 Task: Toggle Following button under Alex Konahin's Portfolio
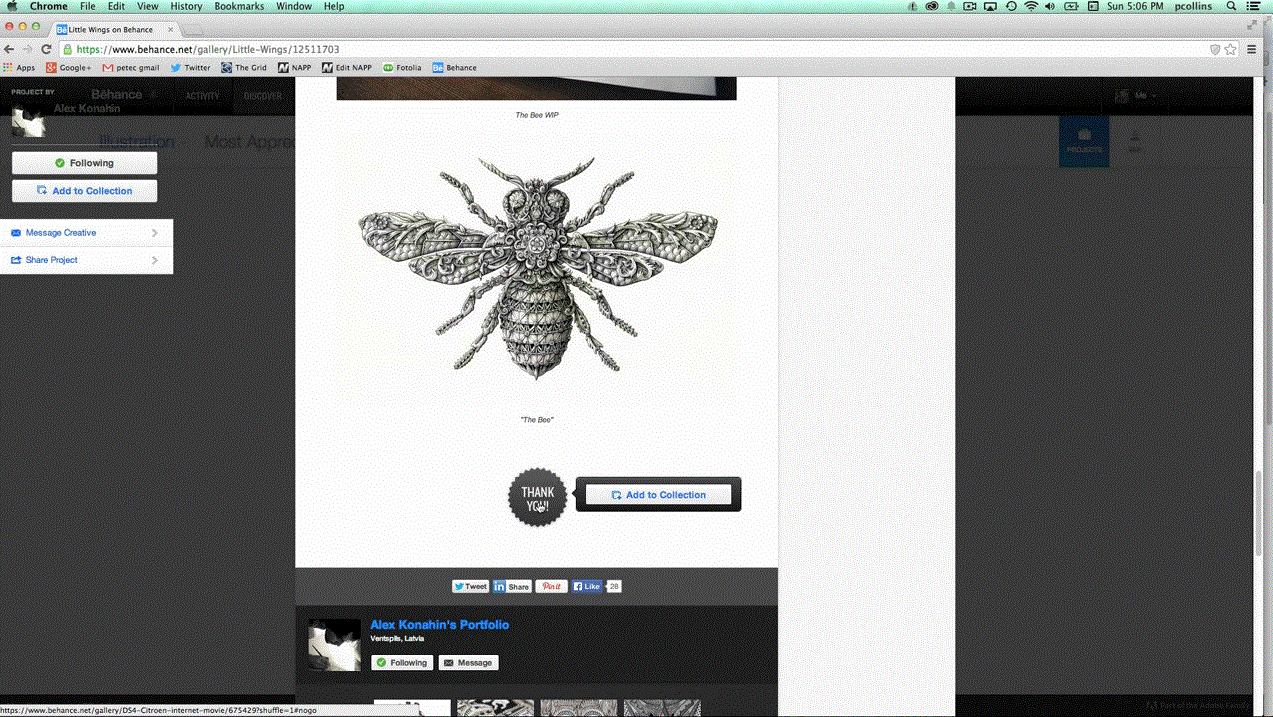click(402, 662)
